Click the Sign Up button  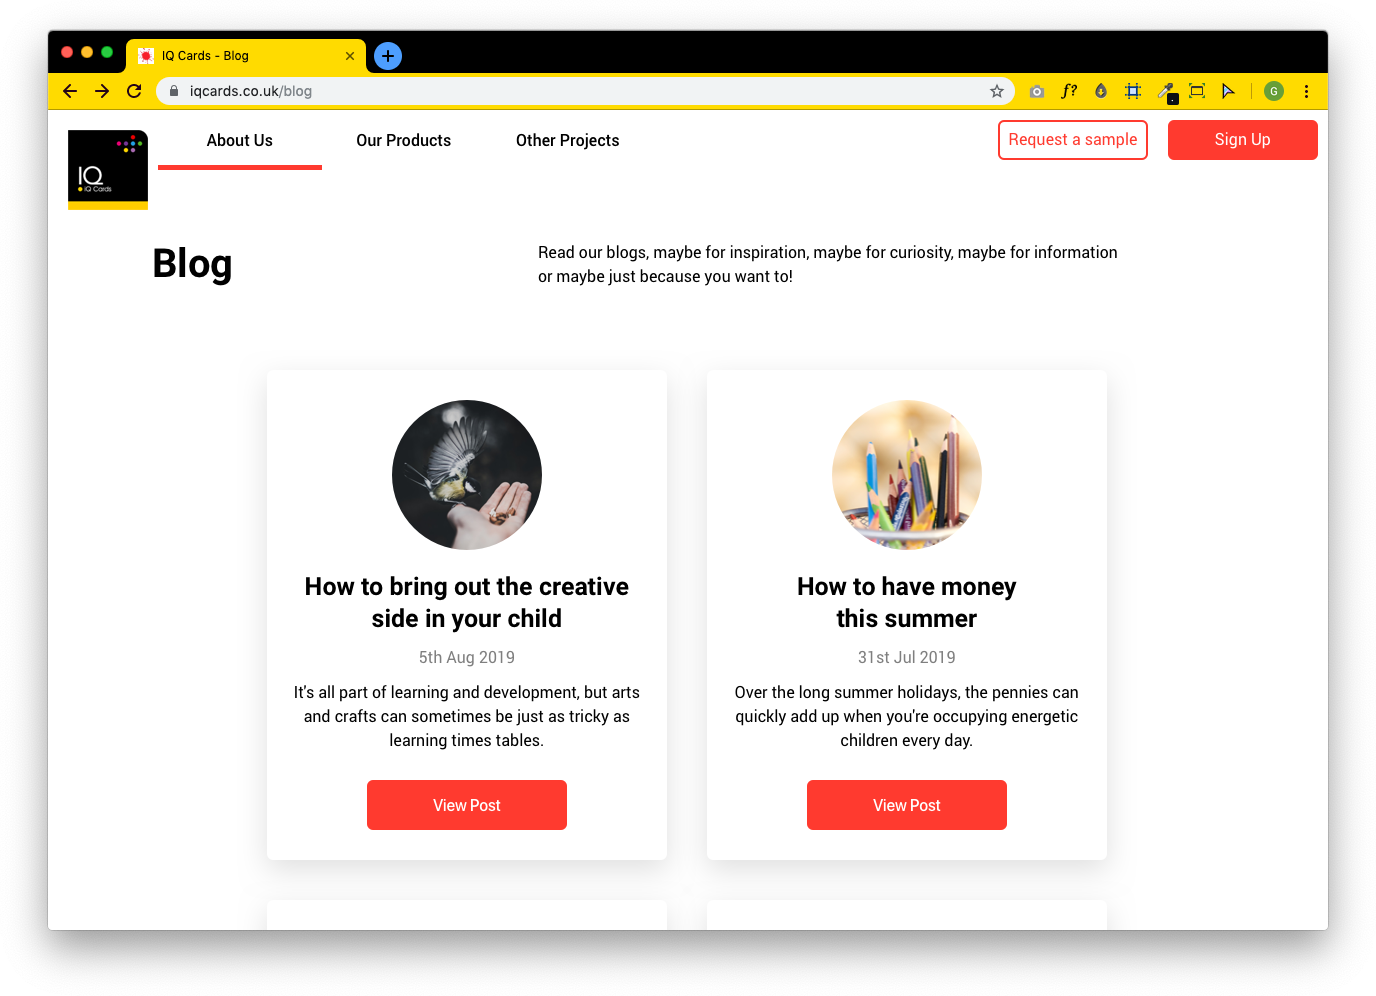pyautogui.click(x=1243, y=140)
